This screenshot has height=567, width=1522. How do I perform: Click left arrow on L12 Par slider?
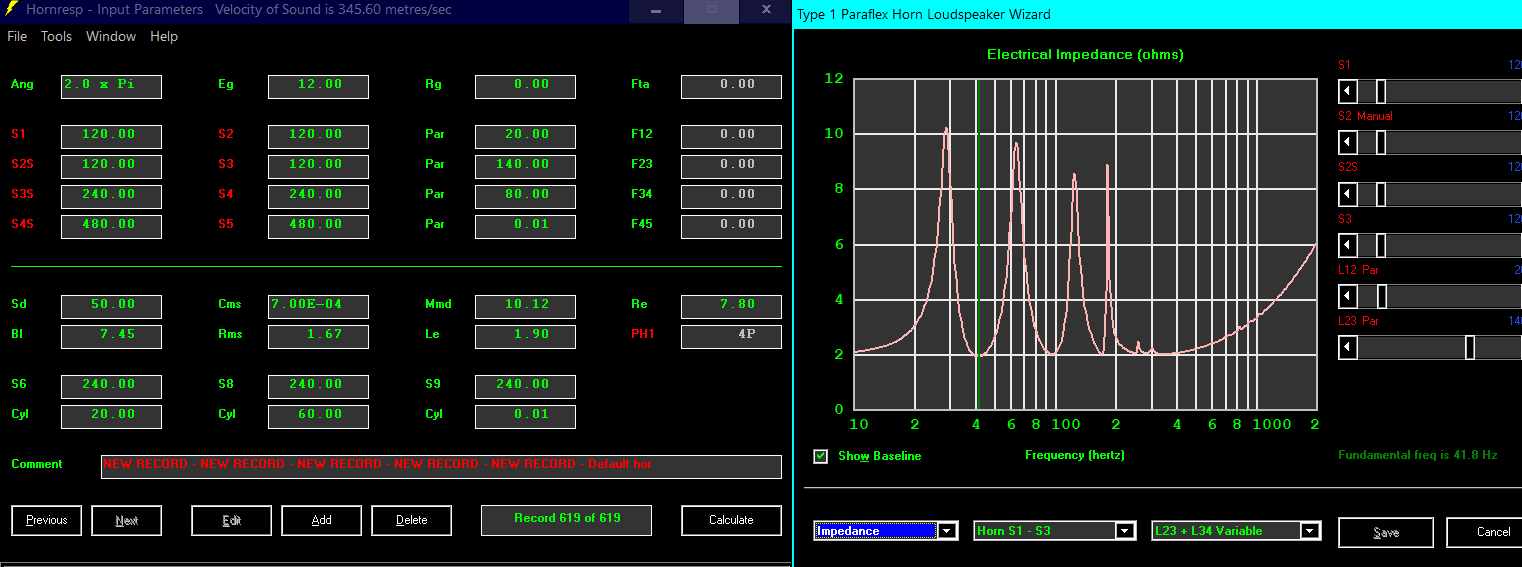(x=1348, y=297)
